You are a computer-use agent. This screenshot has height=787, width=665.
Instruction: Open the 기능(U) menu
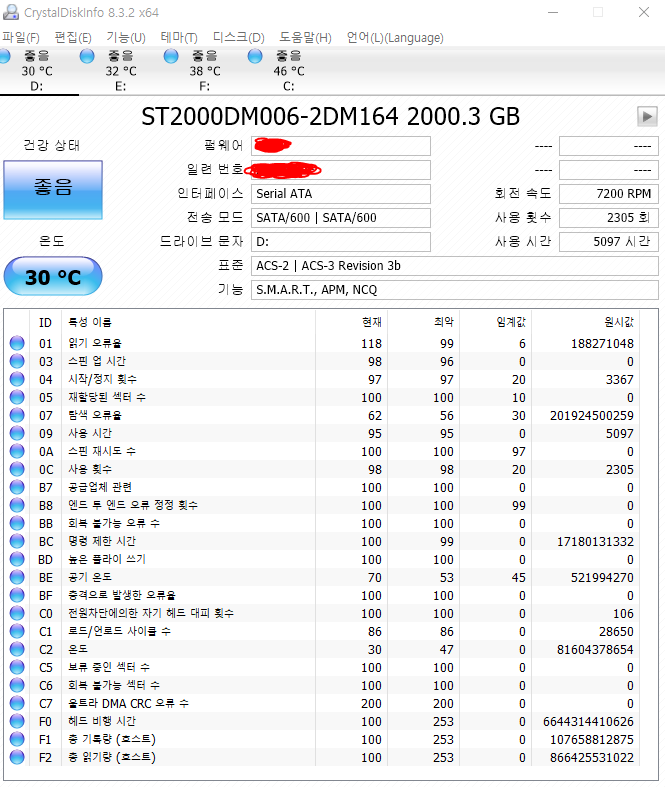click(x=125, y=38)
